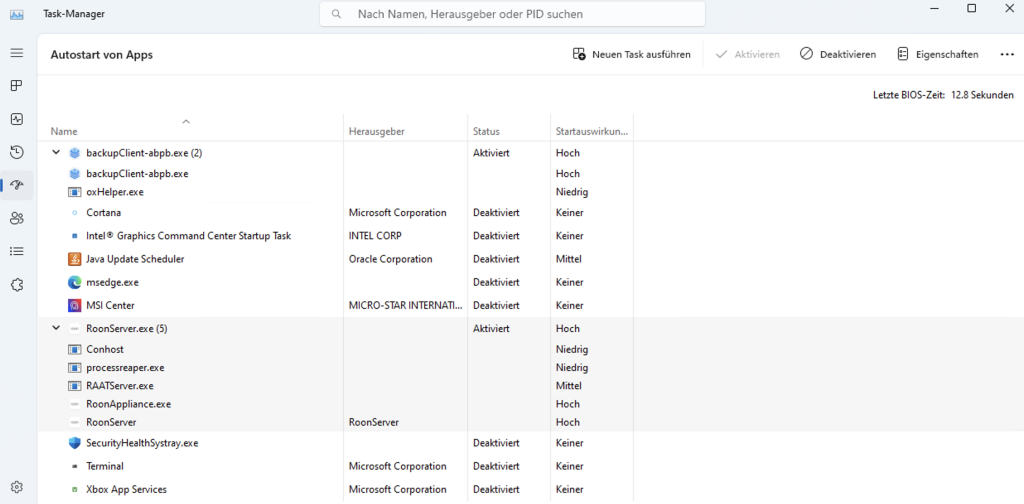Image resolution: width=1024 pixels, height=504 pixels.
Task: Open Eigenschaften of selected item
Action: pos(938,54)
